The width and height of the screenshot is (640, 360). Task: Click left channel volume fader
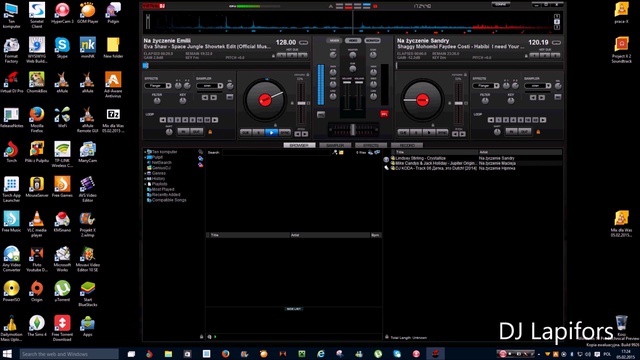point(347,82)
